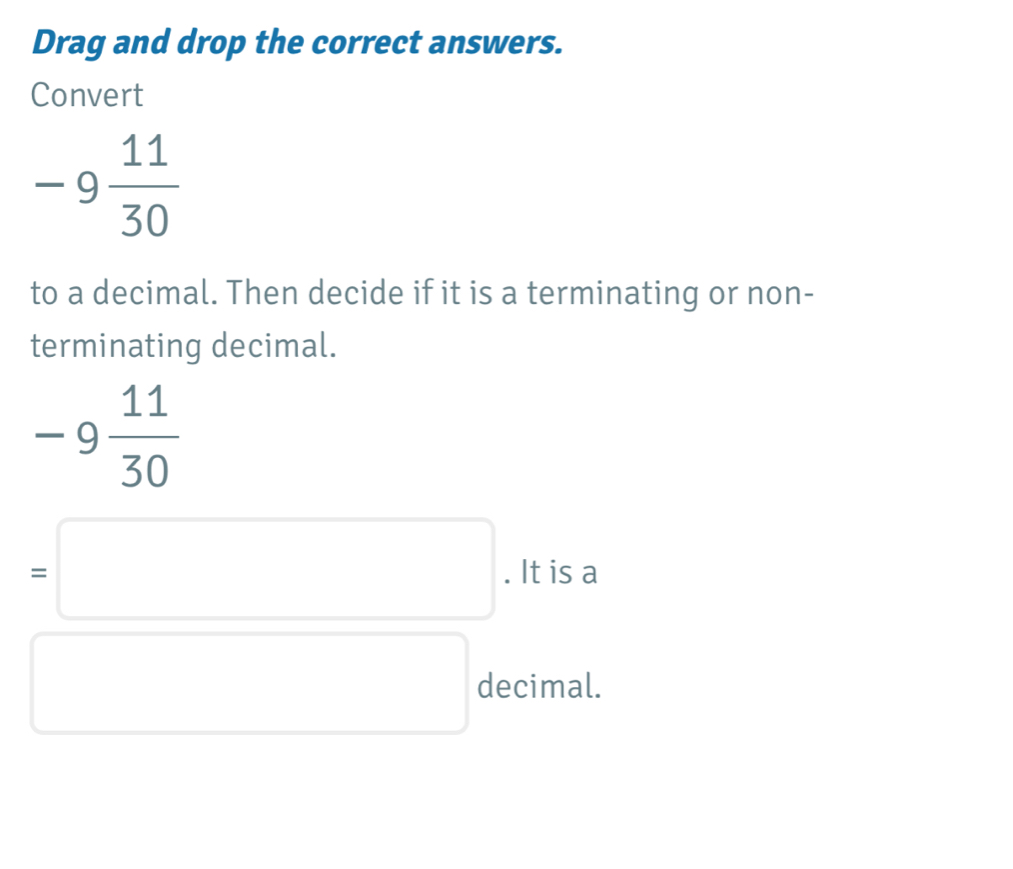Image resolution: width=1013 pixels, height=869 pixels.
Task: Select numerator 11 in the top fraction
Action: click(x=144, y=153)
